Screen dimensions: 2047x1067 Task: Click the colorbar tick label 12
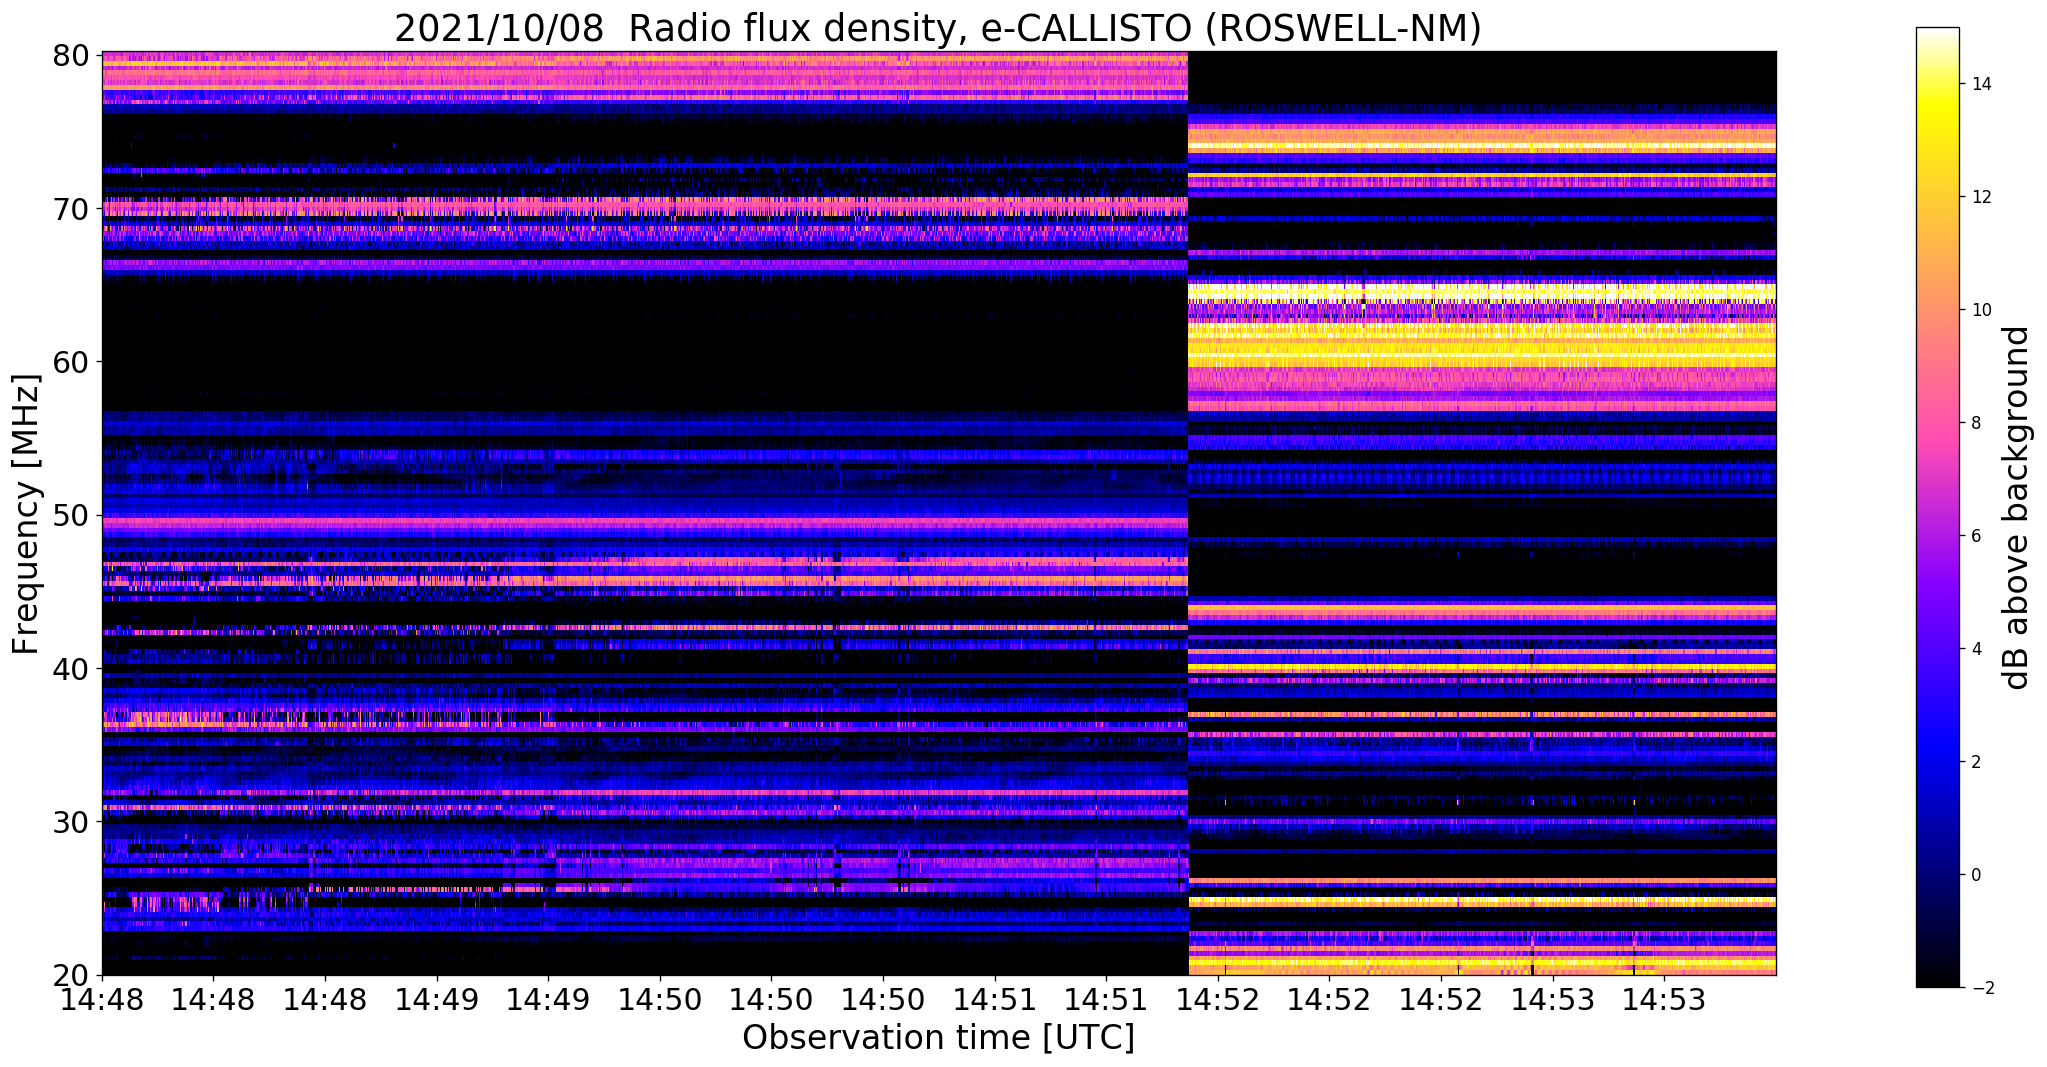(x=1980, y=197)
